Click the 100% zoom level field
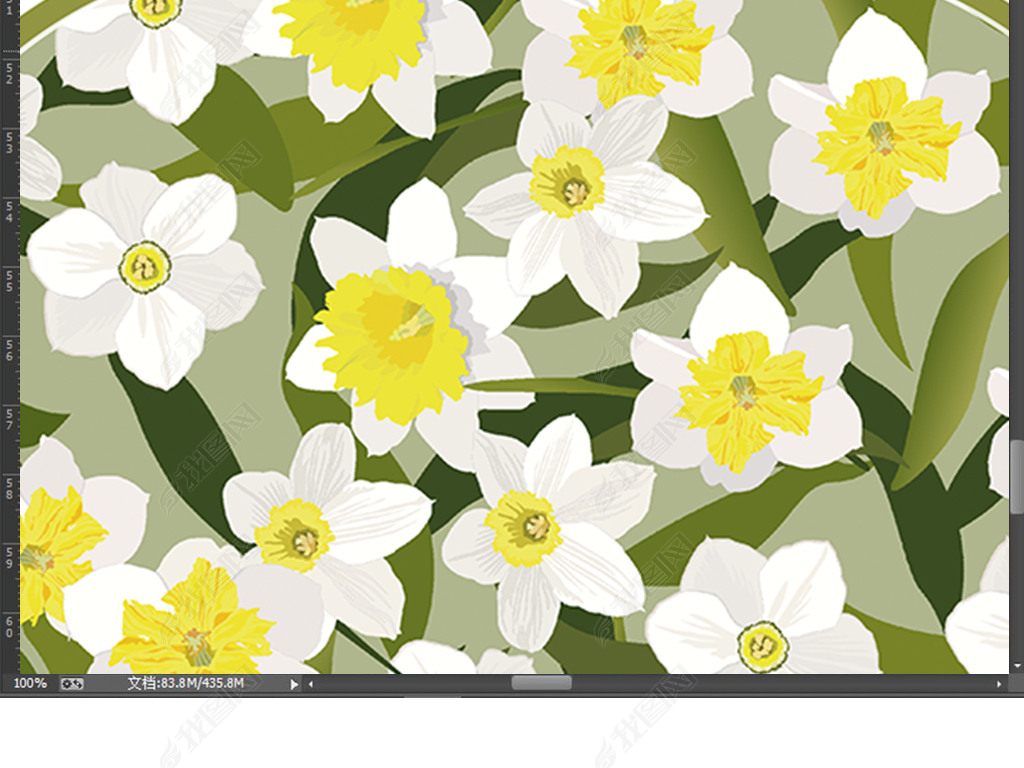The image size is (1024, 768). pyautogui.click(x=30, y=683)
